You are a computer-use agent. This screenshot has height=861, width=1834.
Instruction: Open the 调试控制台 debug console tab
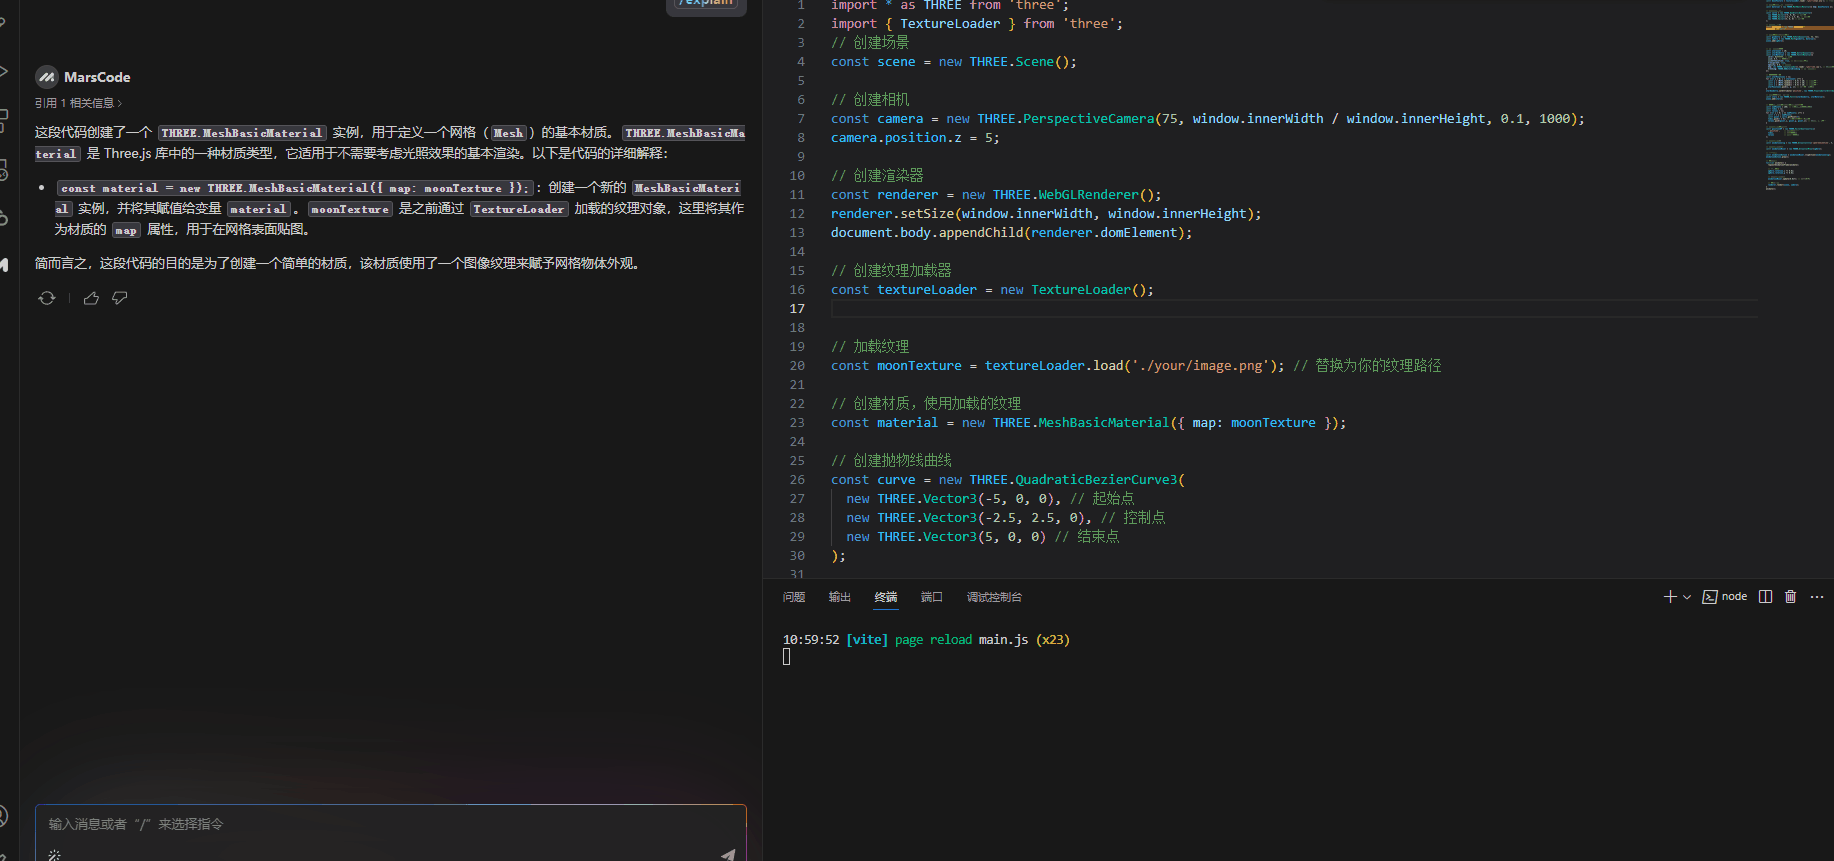pos(994,597)
